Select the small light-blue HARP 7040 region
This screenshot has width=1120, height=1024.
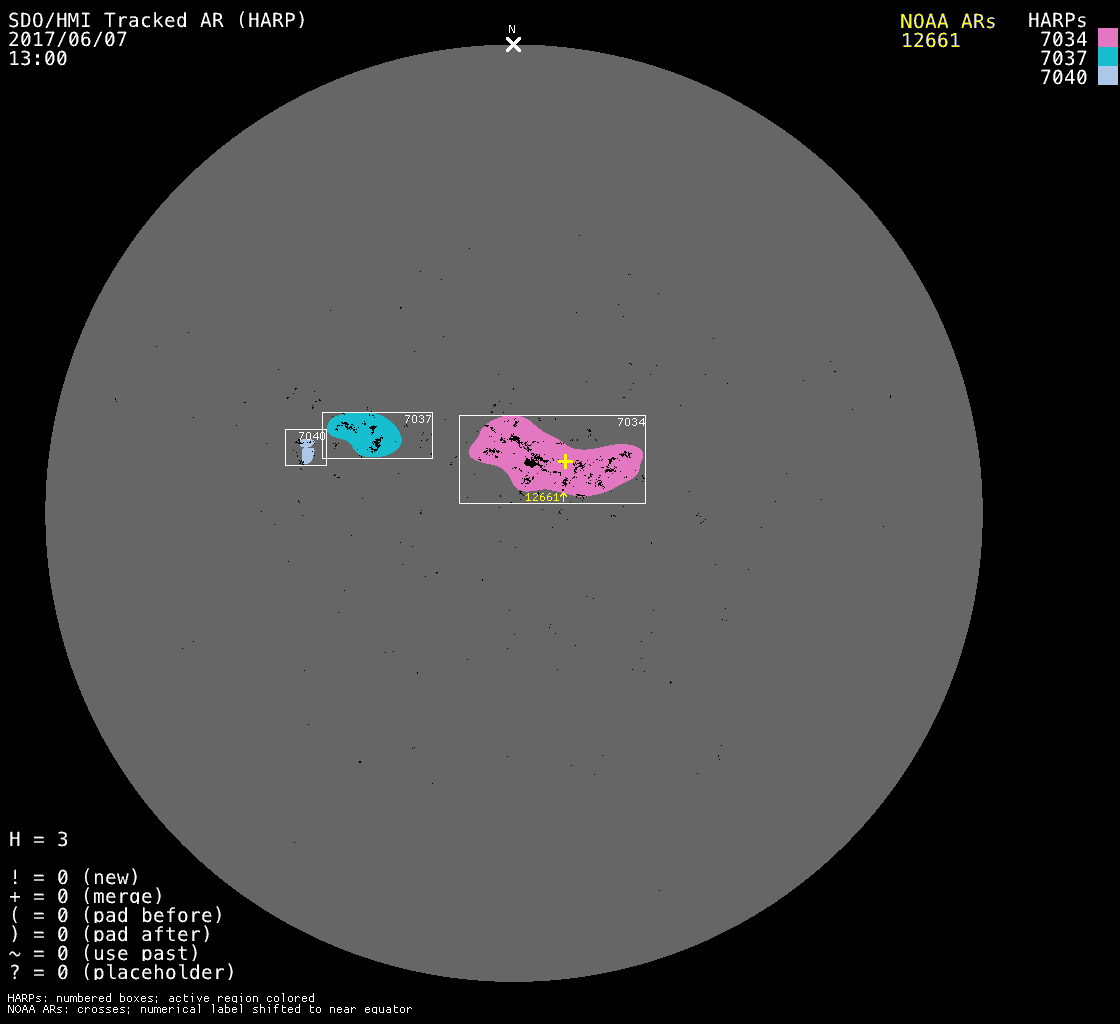307,453
